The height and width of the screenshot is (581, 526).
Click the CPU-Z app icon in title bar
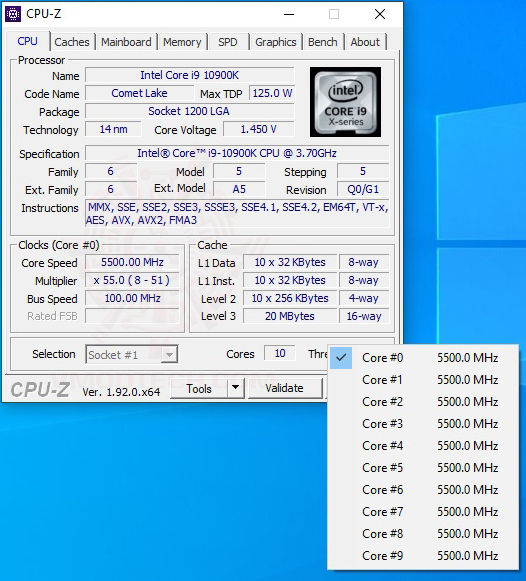click(13, 14)
